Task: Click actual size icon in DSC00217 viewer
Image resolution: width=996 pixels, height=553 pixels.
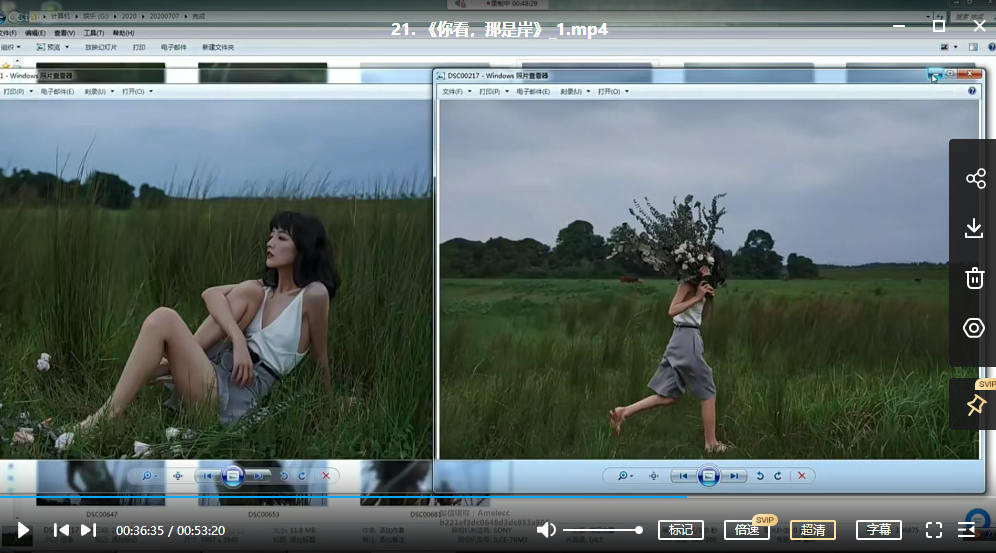Action: click(x=654, y=476)
